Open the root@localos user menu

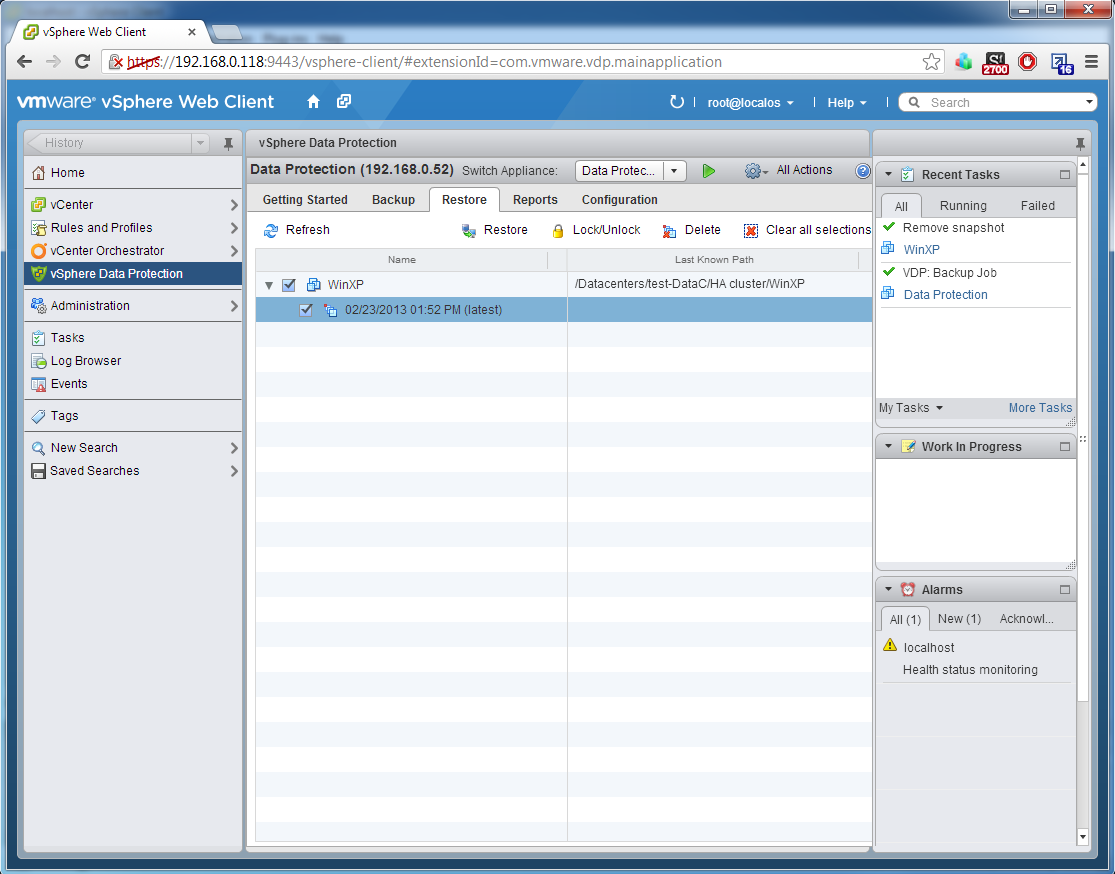(750, 102)
